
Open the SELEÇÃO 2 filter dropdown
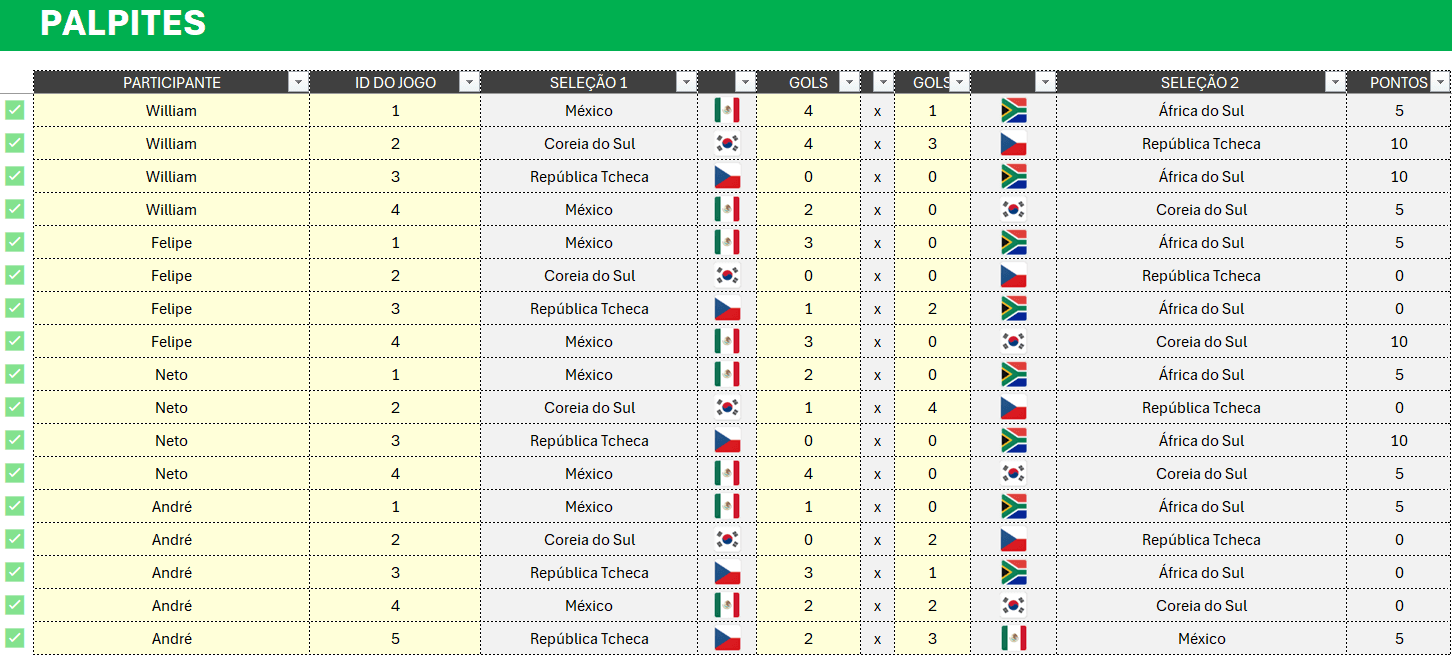1335,82
